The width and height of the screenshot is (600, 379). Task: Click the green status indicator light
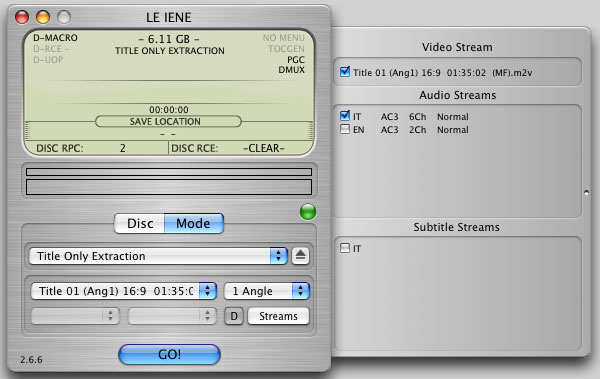click(x=308, y=212)
